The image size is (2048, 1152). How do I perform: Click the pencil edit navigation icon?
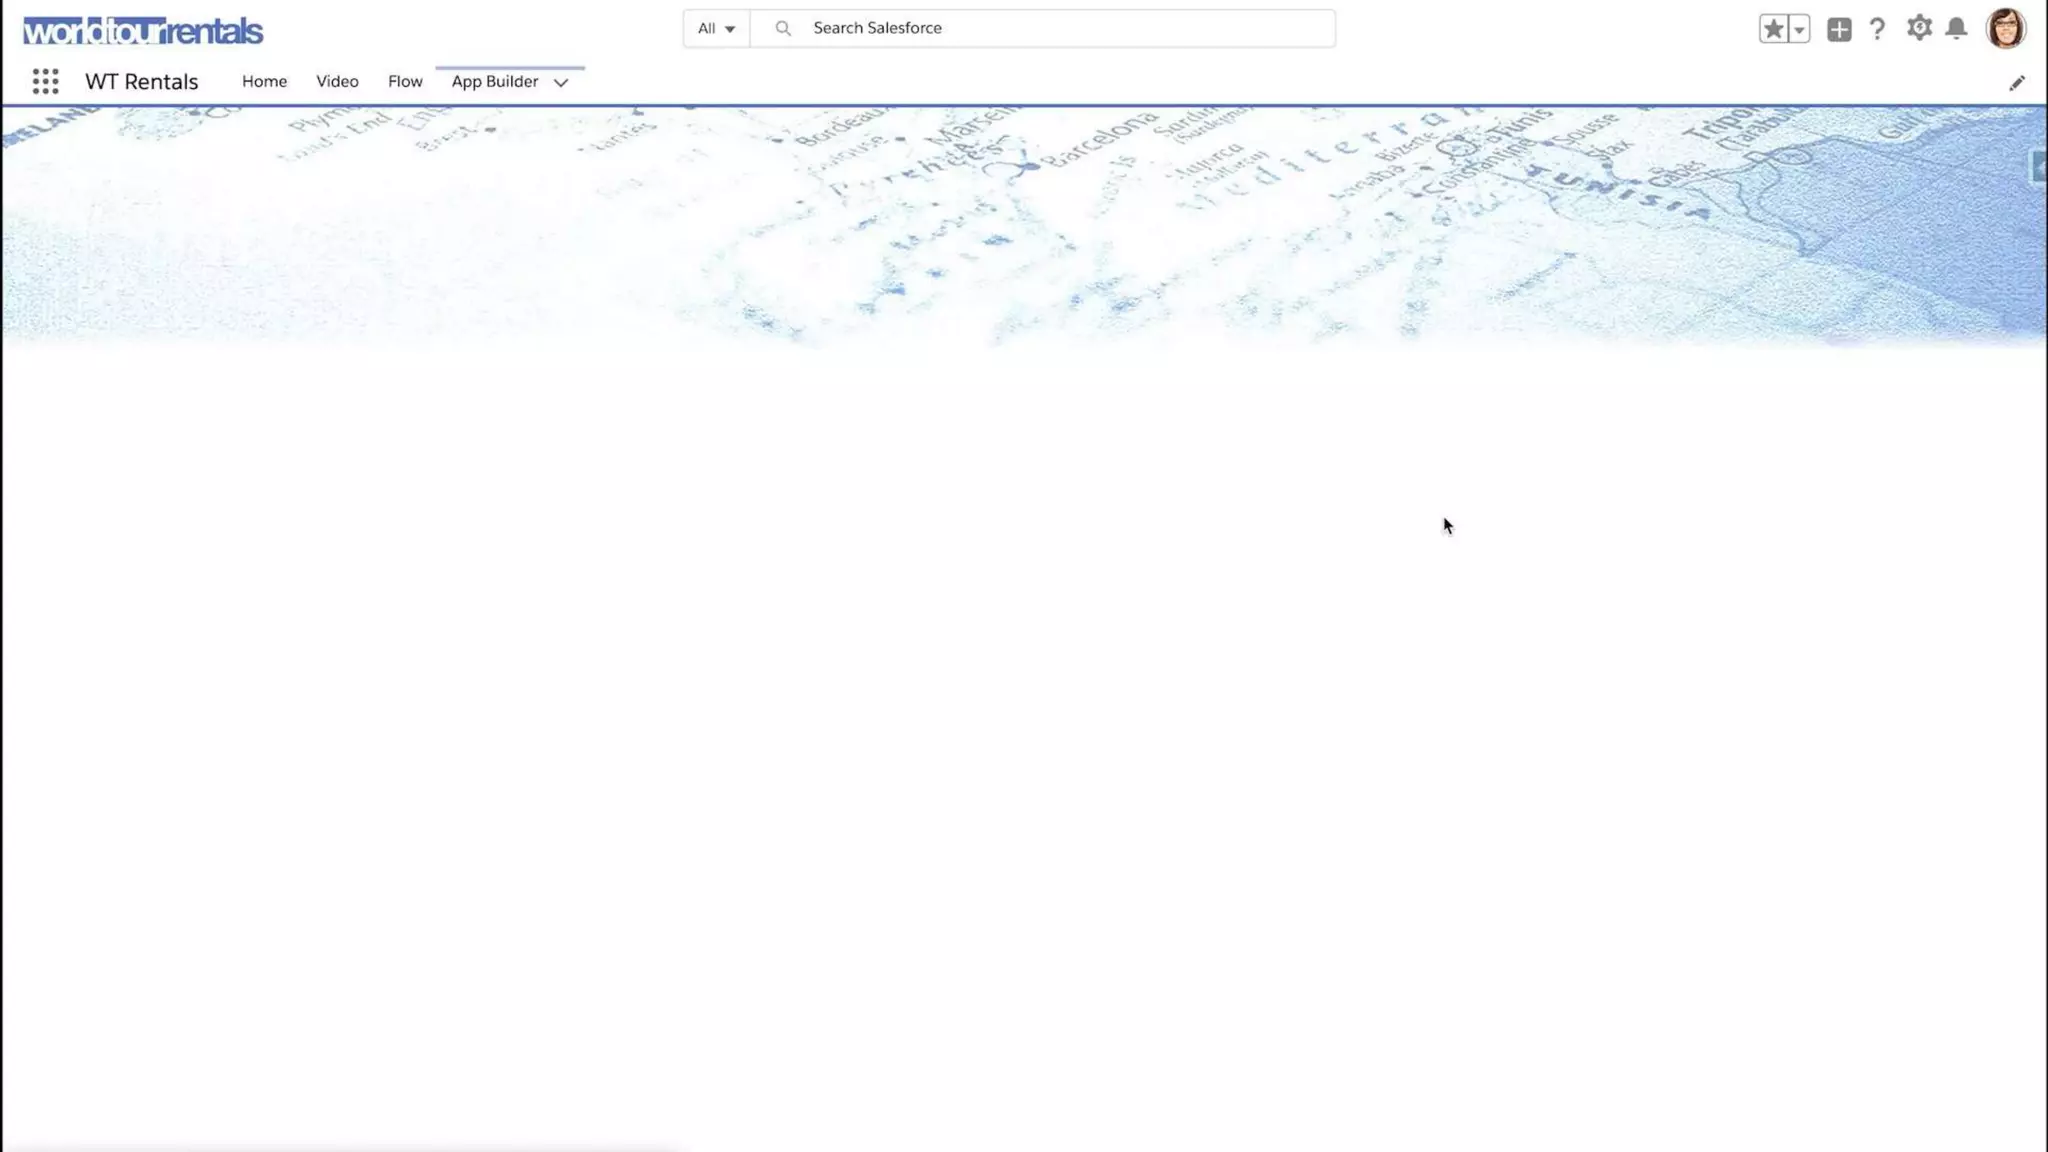click(2016, 83)
